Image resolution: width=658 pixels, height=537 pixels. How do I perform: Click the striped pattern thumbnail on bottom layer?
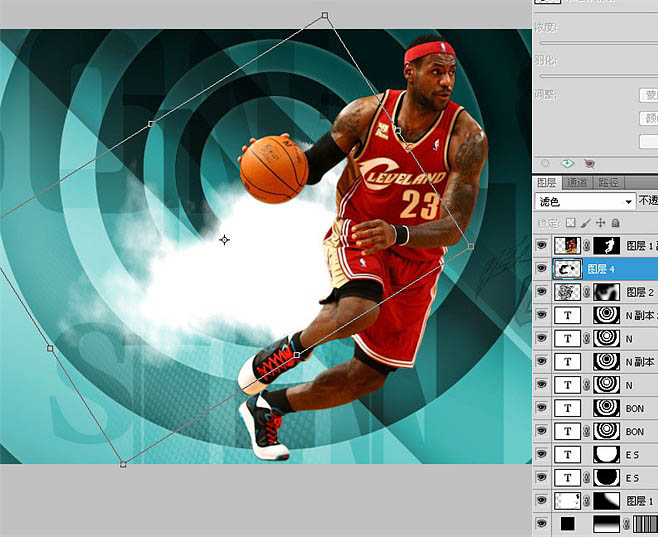point(645,524)
